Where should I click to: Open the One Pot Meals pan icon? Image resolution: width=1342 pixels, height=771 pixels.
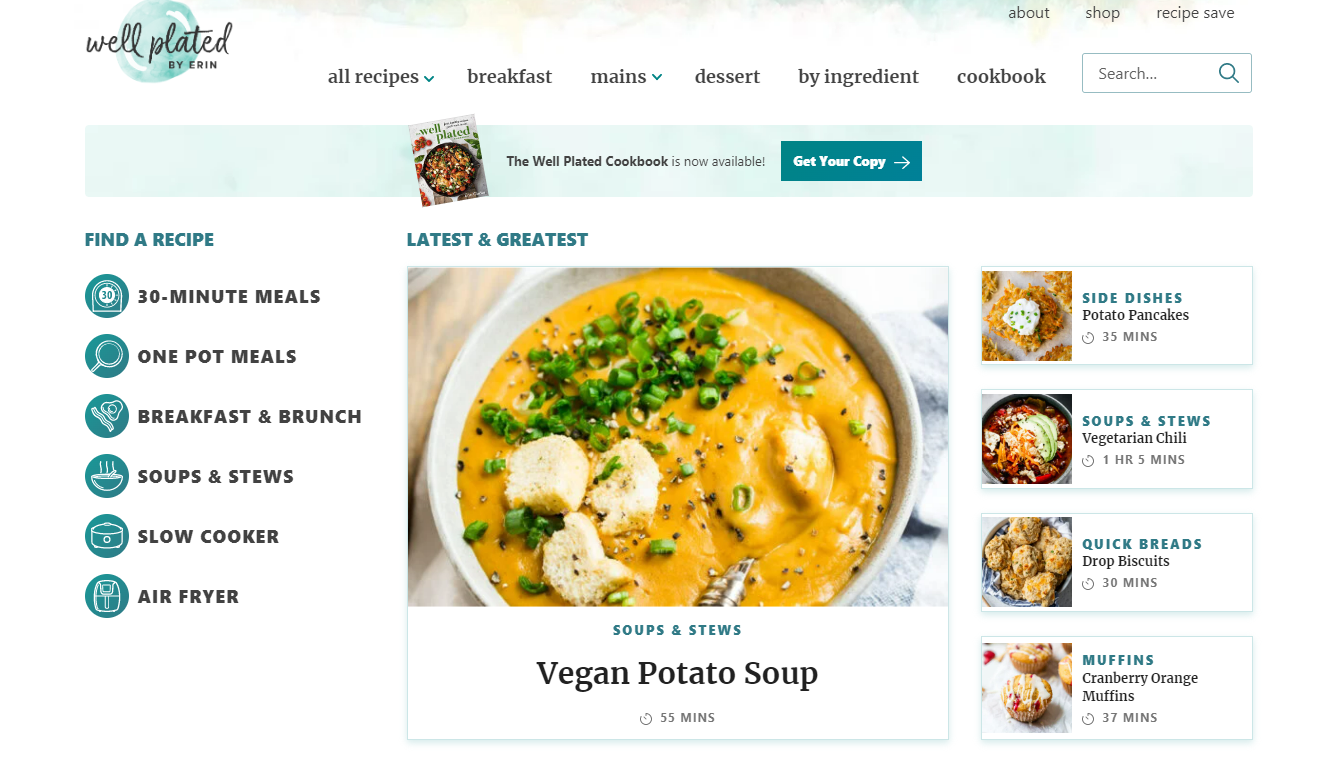pyautogui.click(x=107, y=356)
